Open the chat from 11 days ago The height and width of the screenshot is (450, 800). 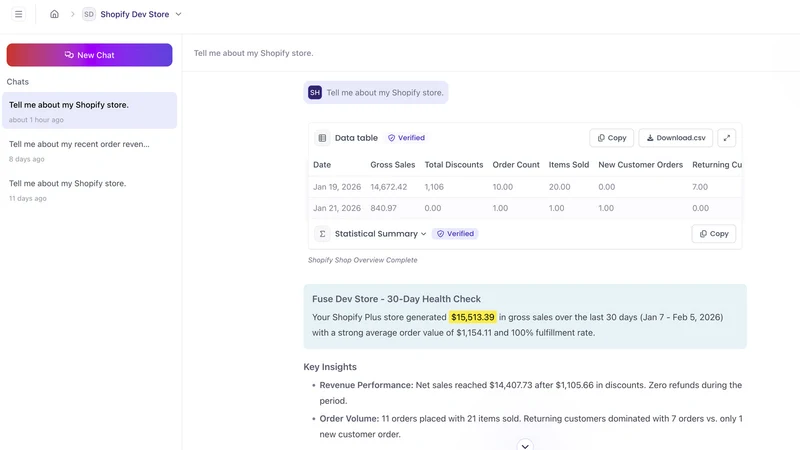click(x=89, y=190)
